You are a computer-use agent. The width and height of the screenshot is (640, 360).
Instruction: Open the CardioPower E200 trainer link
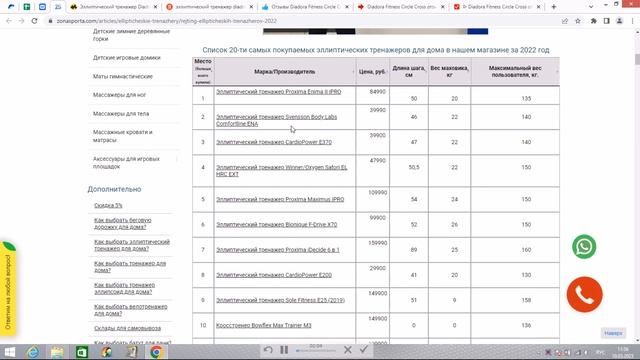click(x=274, y=275)
